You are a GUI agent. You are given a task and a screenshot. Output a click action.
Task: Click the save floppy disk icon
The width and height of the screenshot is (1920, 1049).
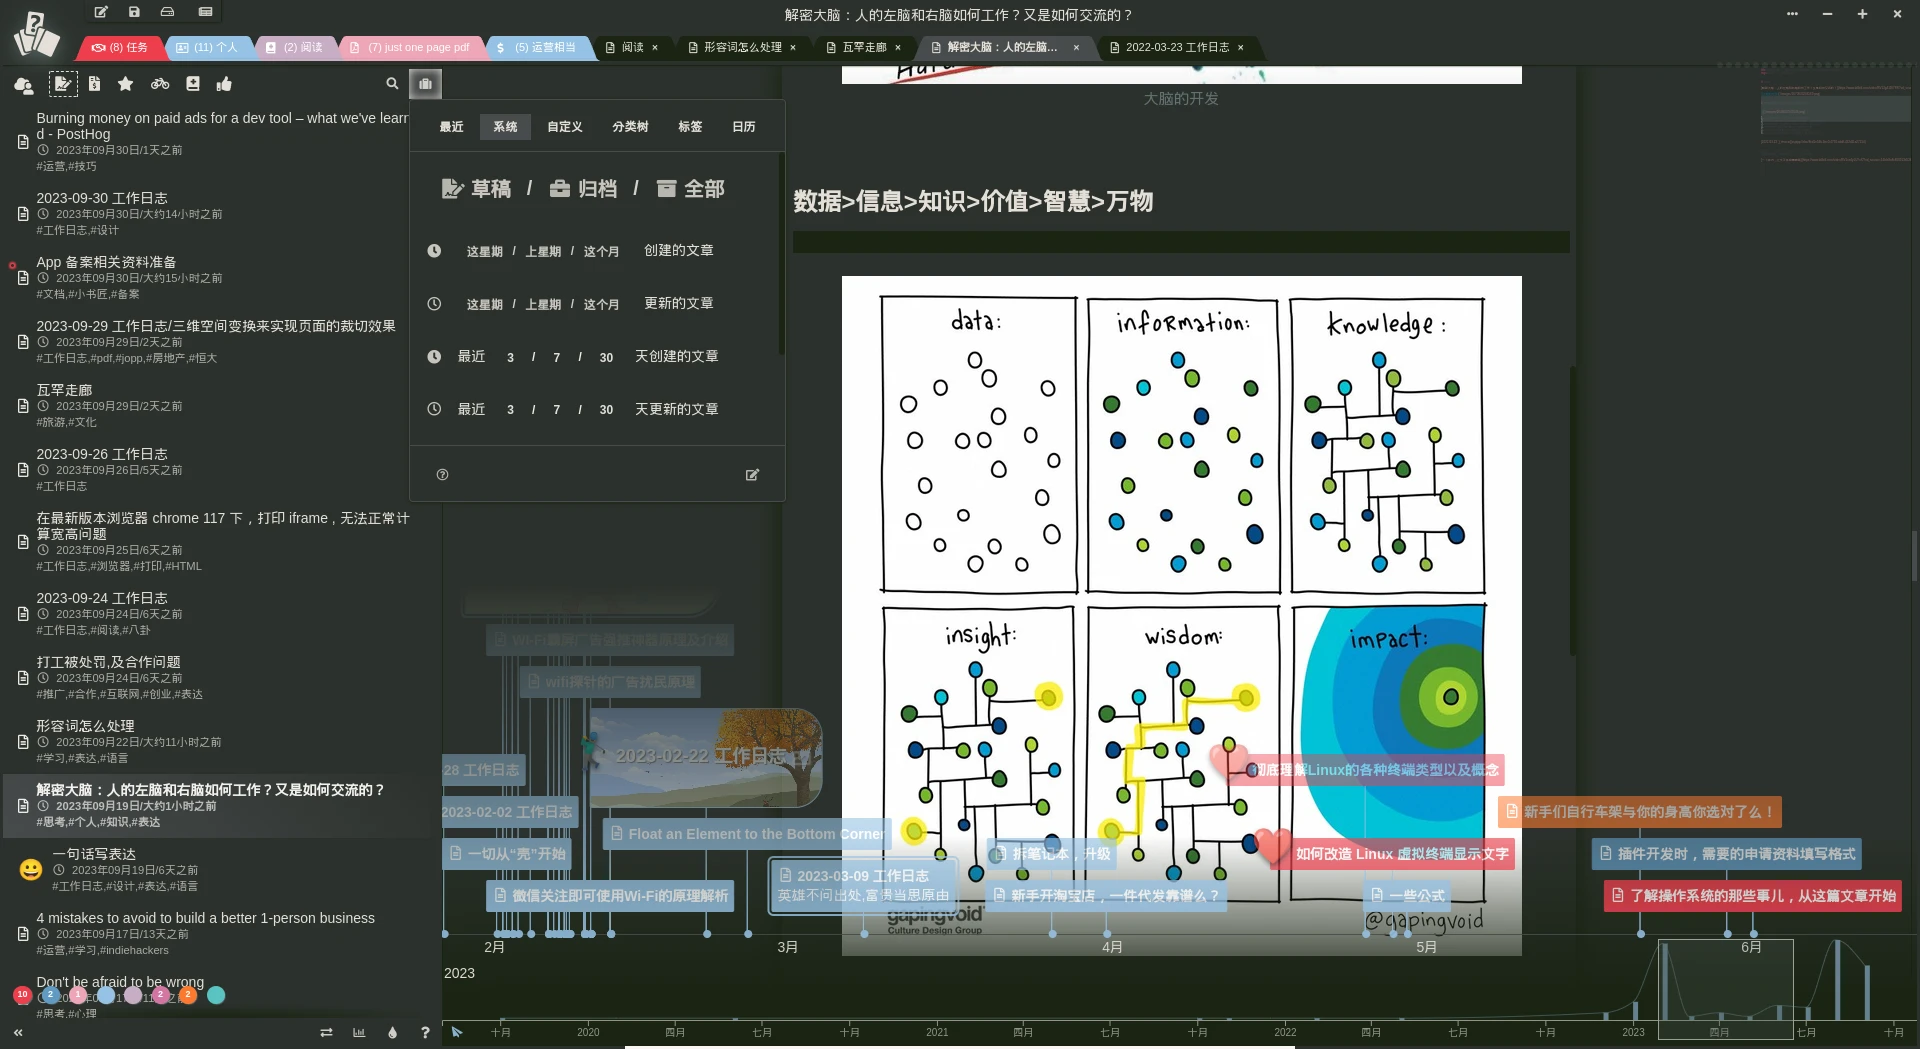134,12
